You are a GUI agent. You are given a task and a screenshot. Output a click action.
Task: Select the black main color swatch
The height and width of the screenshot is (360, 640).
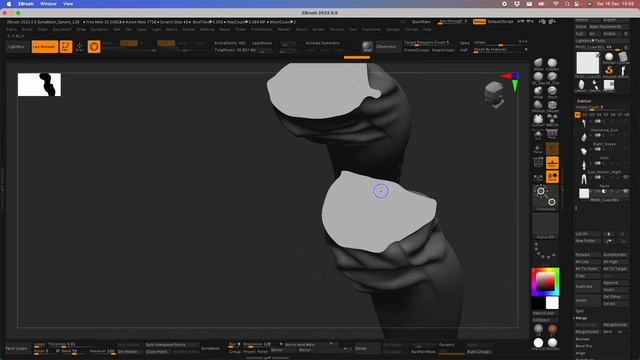point(538,303)
